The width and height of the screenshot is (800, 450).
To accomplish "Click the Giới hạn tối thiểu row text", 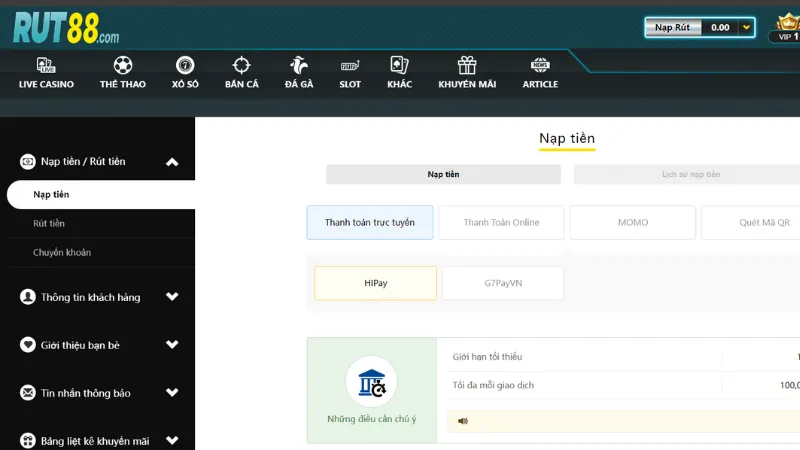I will pos(487,357).
